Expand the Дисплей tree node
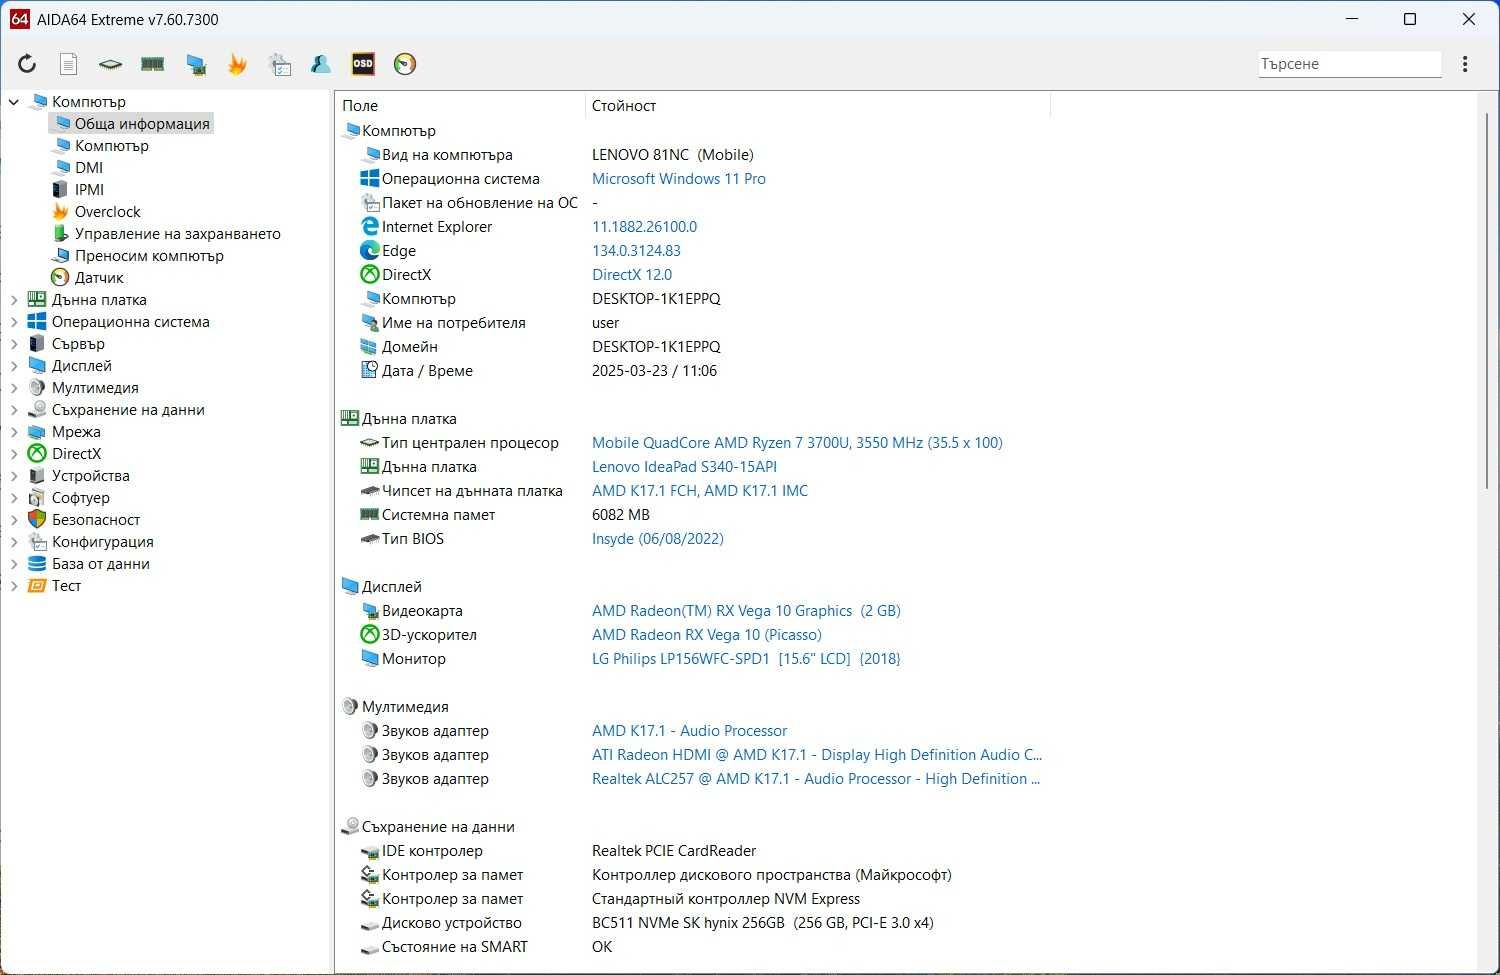 (x=14, y=366)
